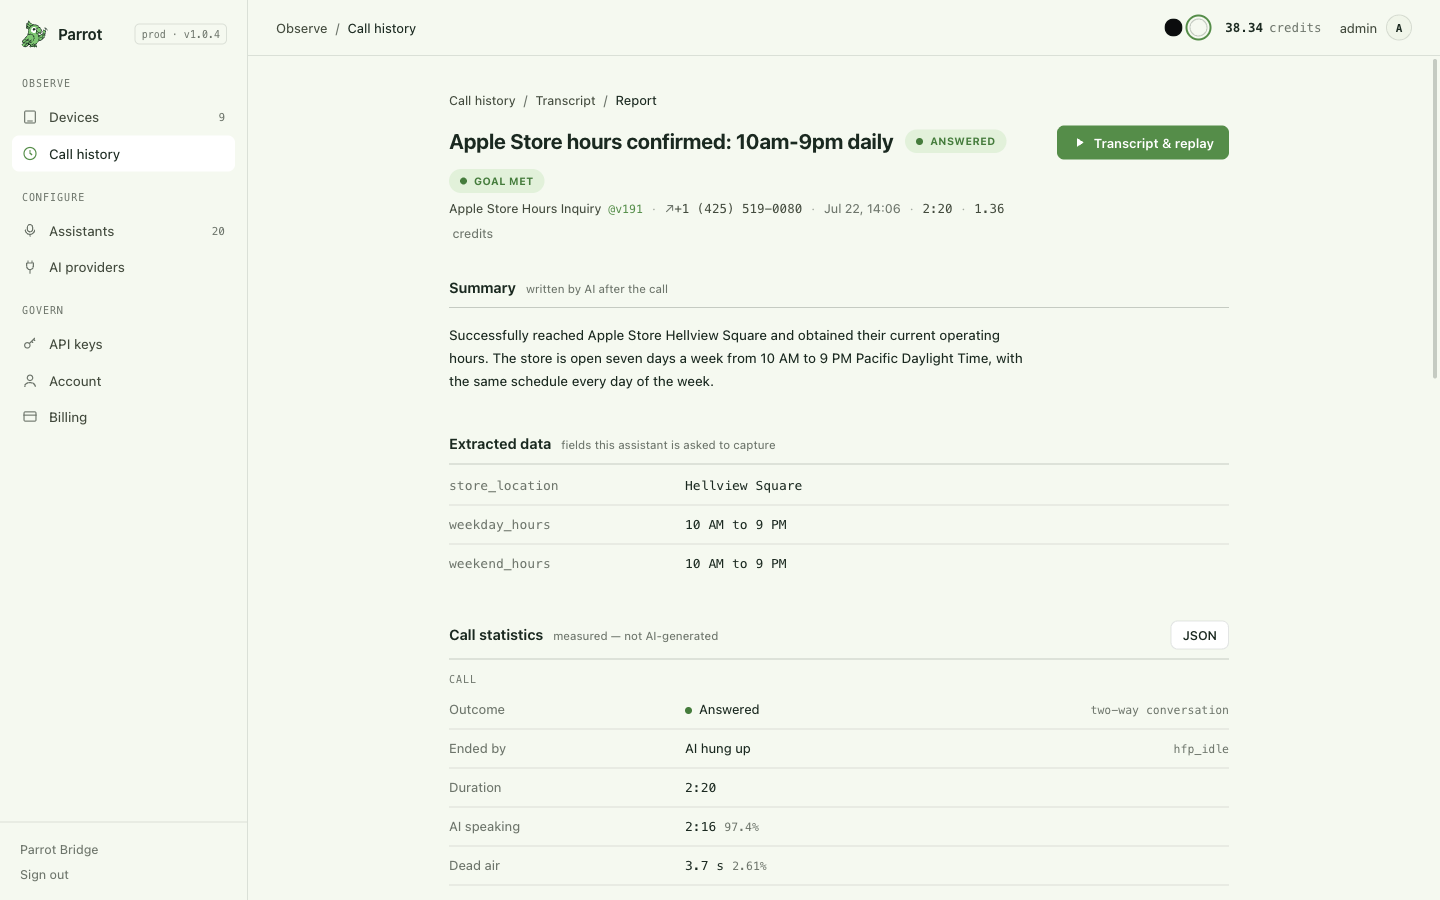
Task: Click the Assistants count 20
Action: click(218, 231)
